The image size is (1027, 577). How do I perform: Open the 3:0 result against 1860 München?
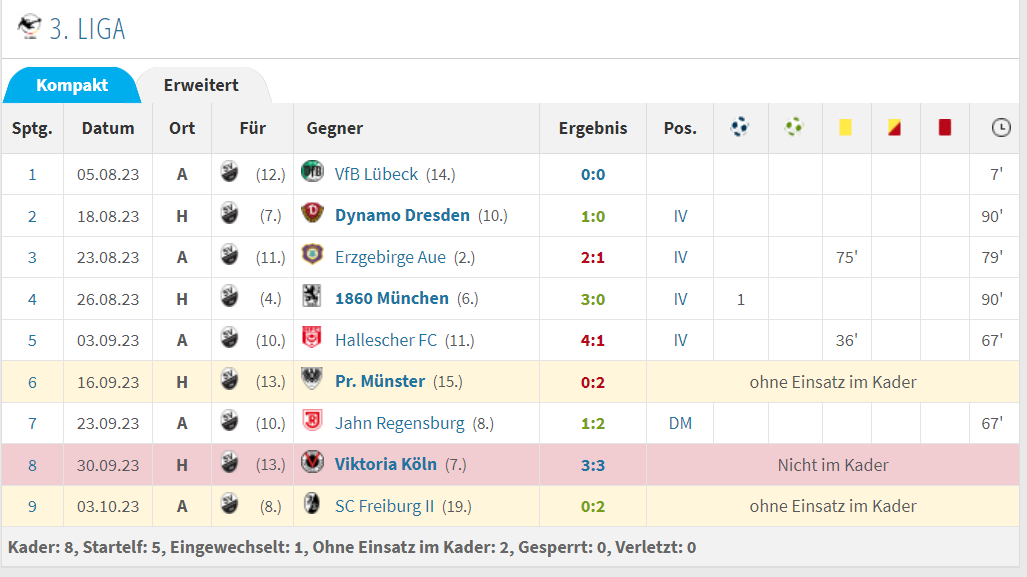(x=593, y=299)
